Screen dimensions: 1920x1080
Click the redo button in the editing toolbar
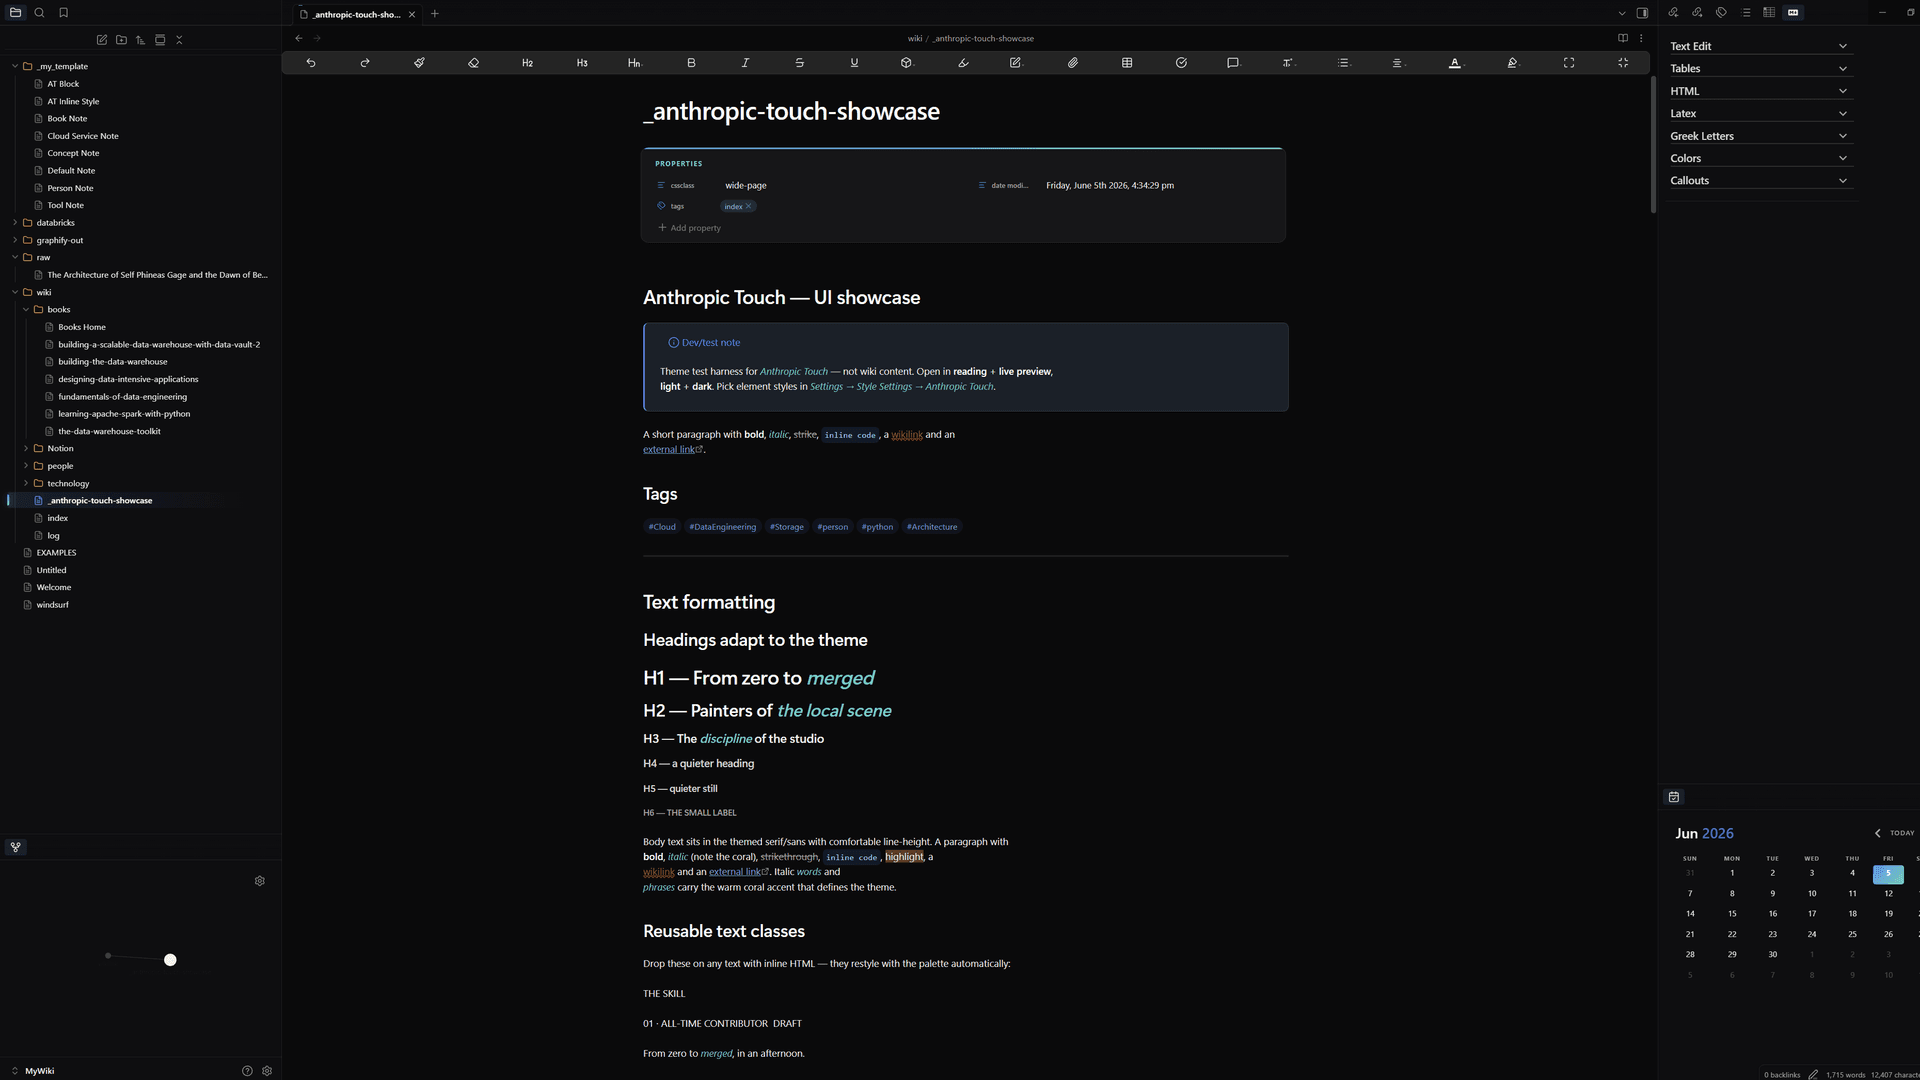tap(365, 63)
